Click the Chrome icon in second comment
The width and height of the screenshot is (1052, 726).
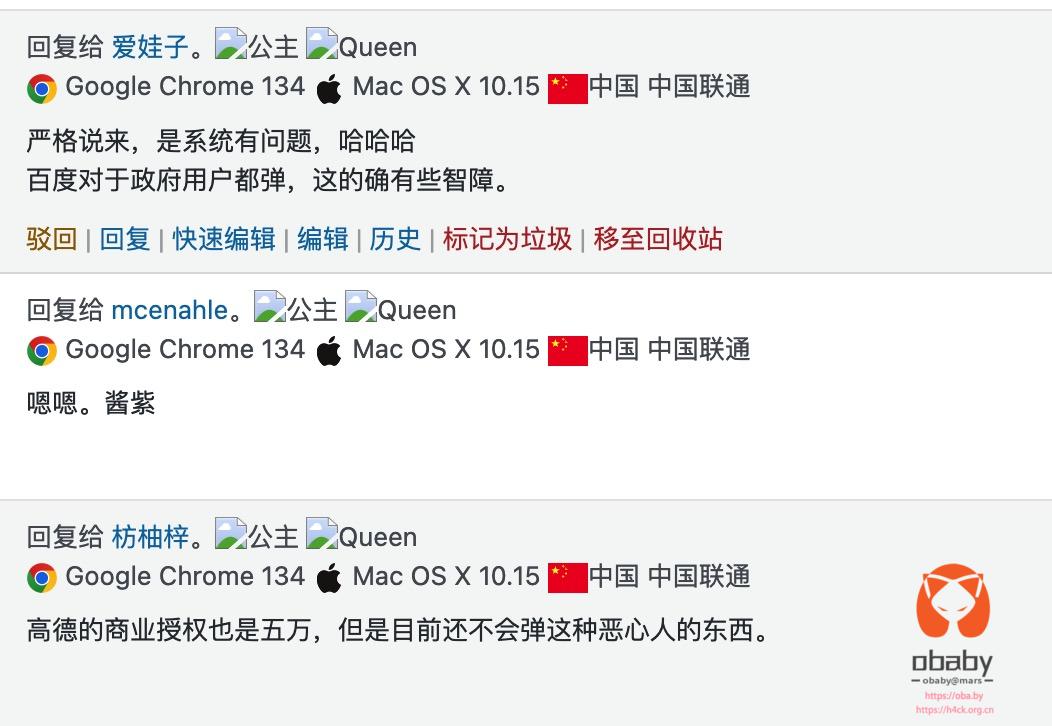[42, 351]
